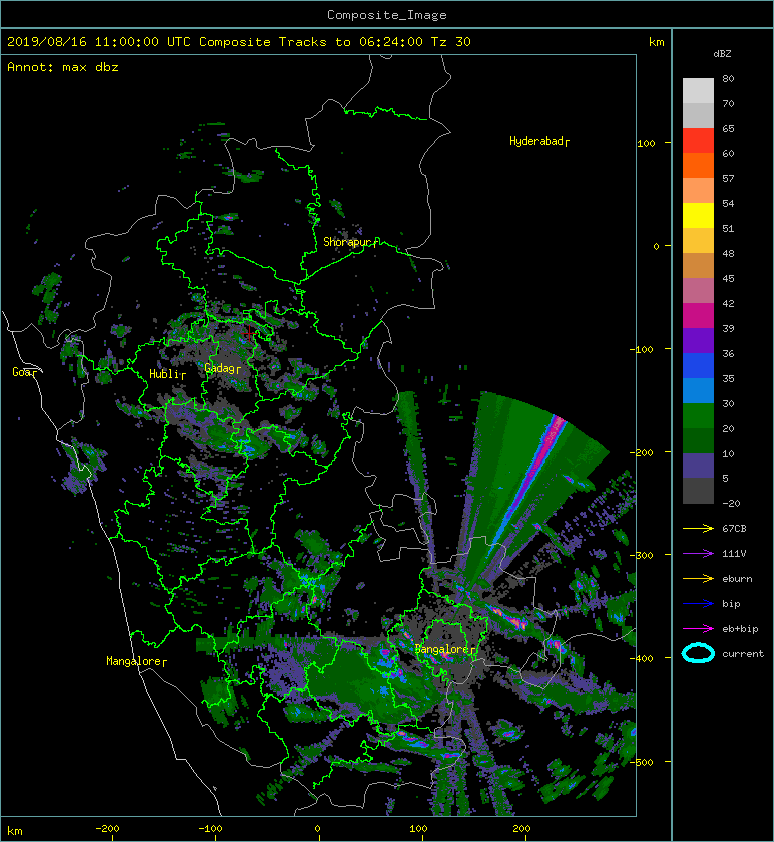This screenshot has width=774, height=842.
Task: Click the Gadag city label
Action: [x=220, y=368]
